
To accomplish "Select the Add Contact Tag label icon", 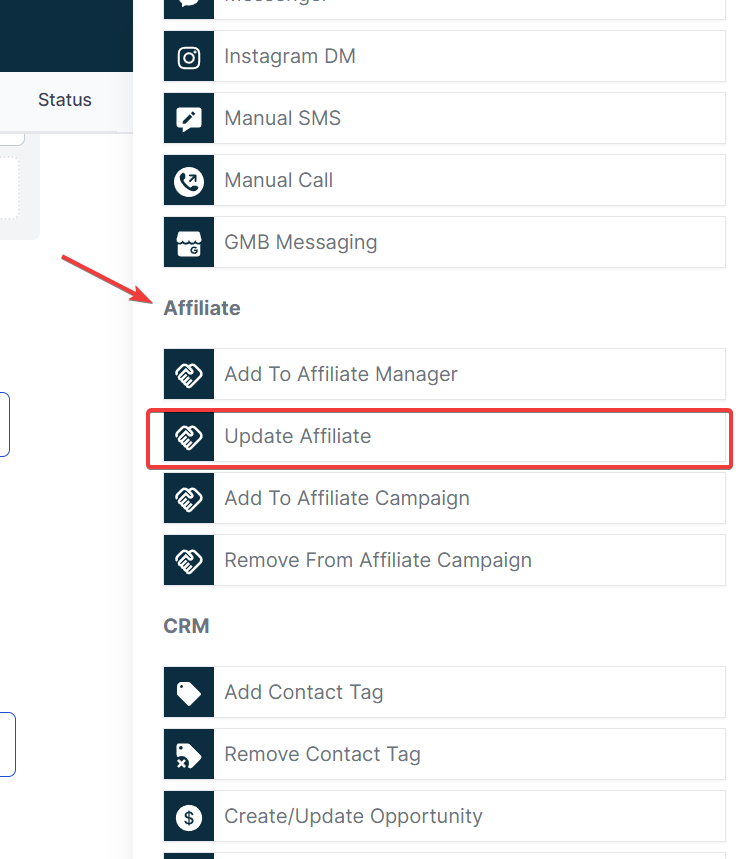I will (188, 692).
